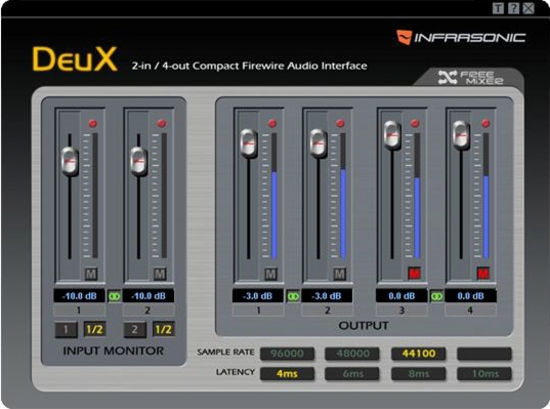The height and width of the screenshot is (409, 550).
Task: Select sample rate 96000
Action: pos(287,354)
